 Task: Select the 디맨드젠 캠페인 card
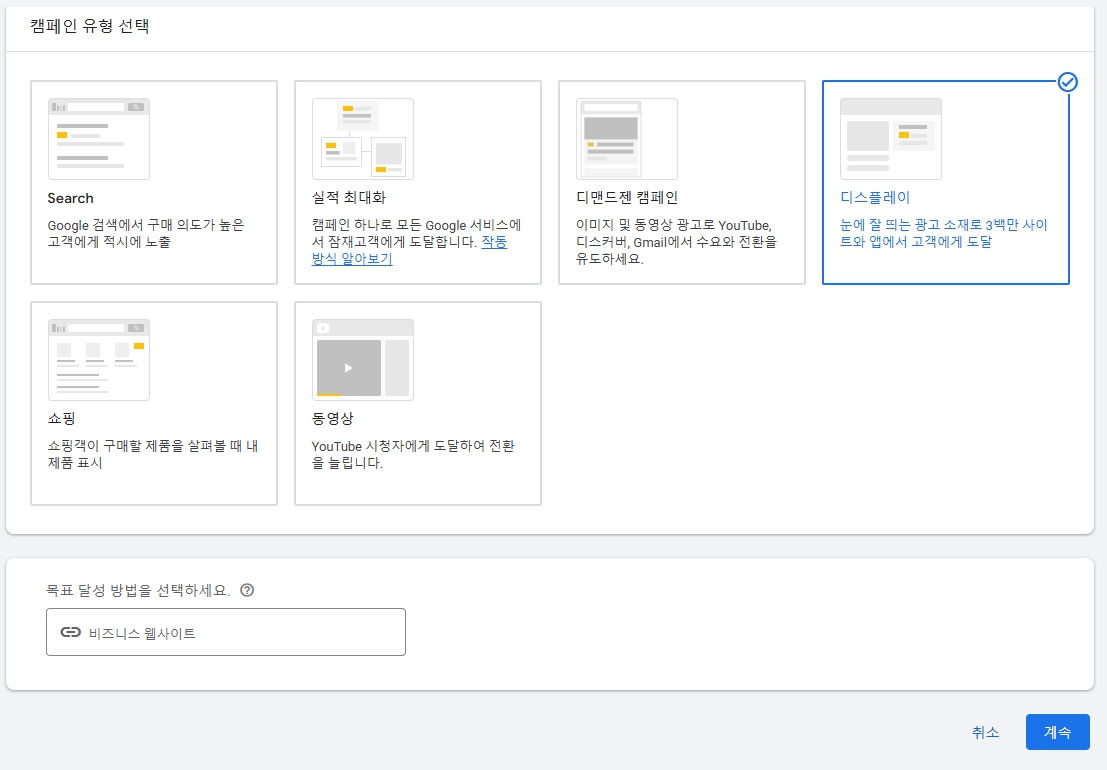pos(682,182)
